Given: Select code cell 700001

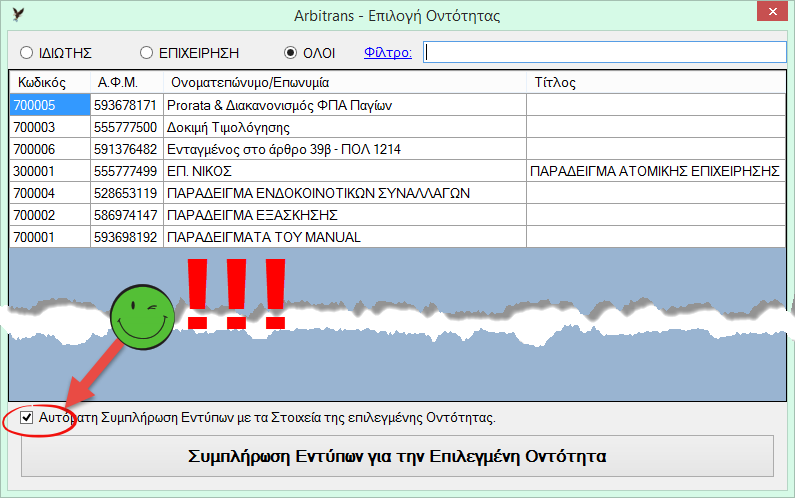Looking at the screenshot, I should click(50, 237).
